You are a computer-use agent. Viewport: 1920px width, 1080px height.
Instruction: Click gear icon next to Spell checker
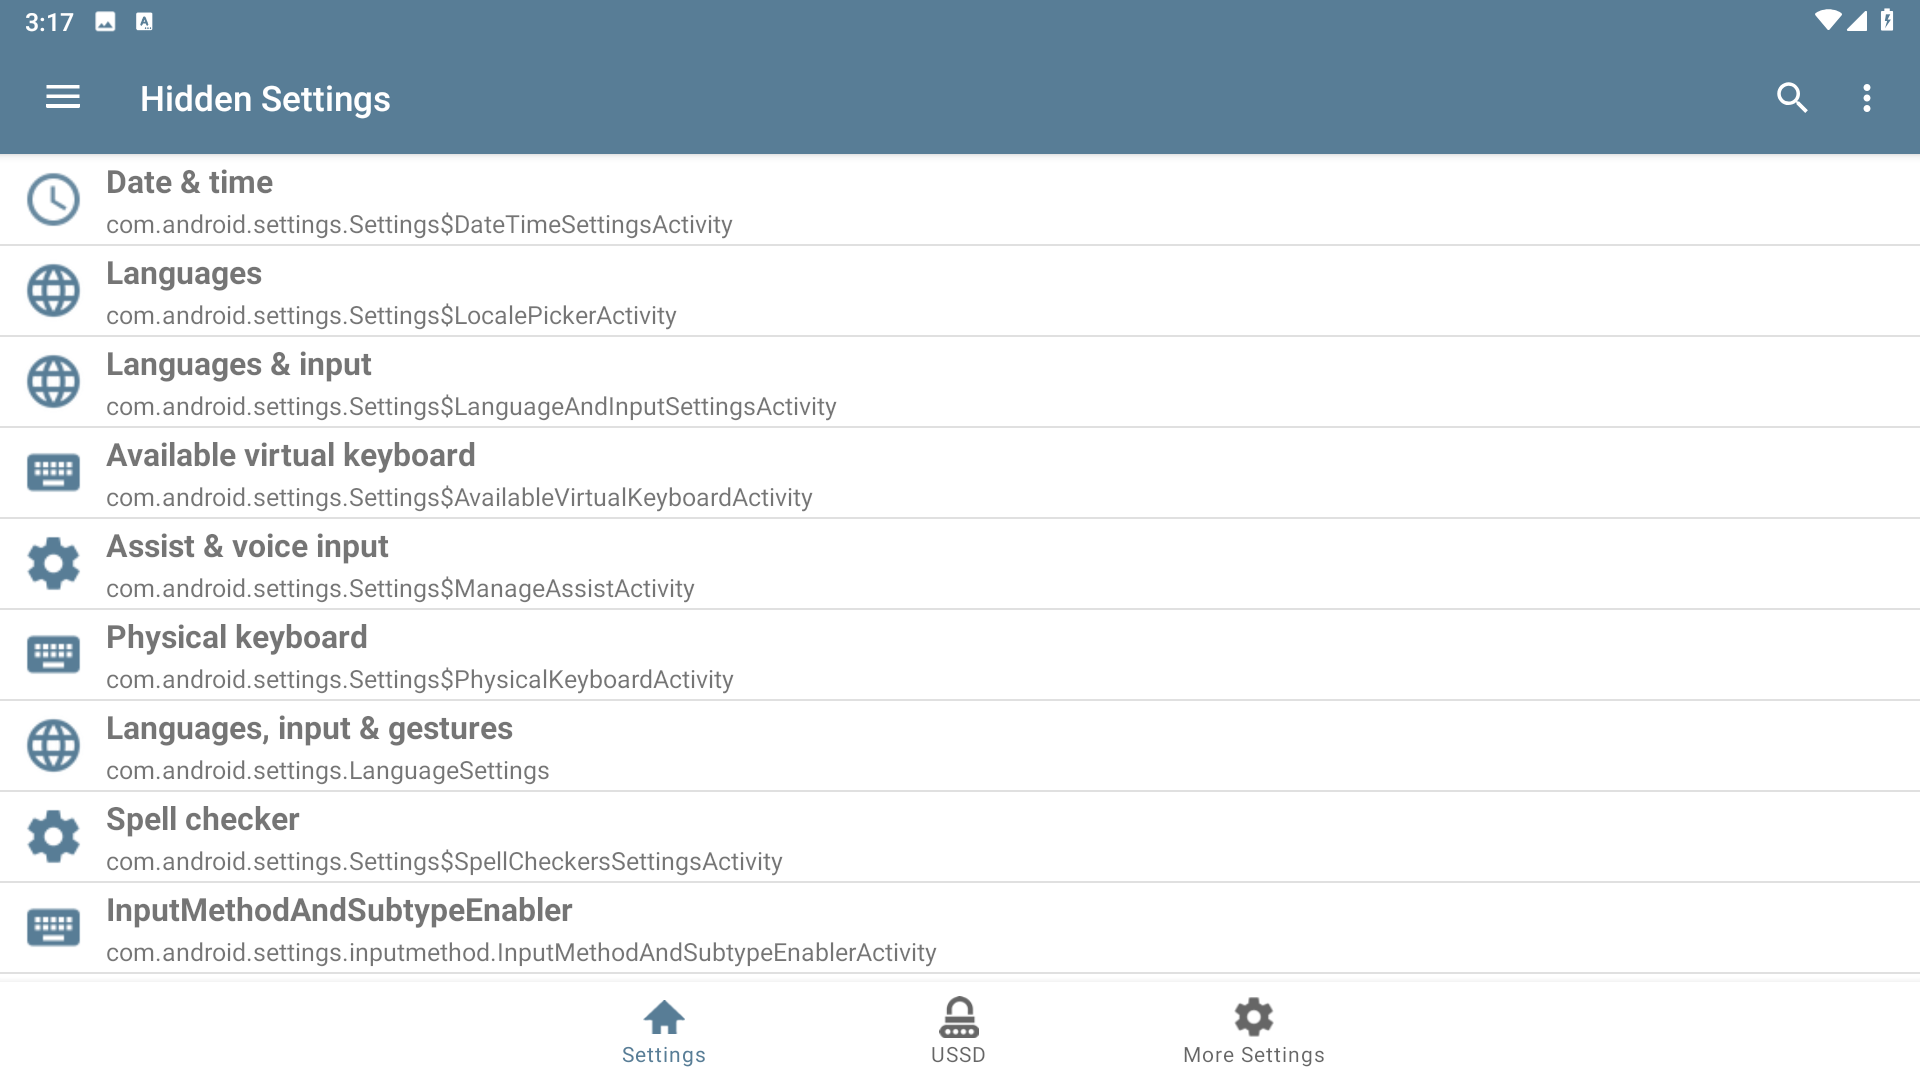point(53,837)
